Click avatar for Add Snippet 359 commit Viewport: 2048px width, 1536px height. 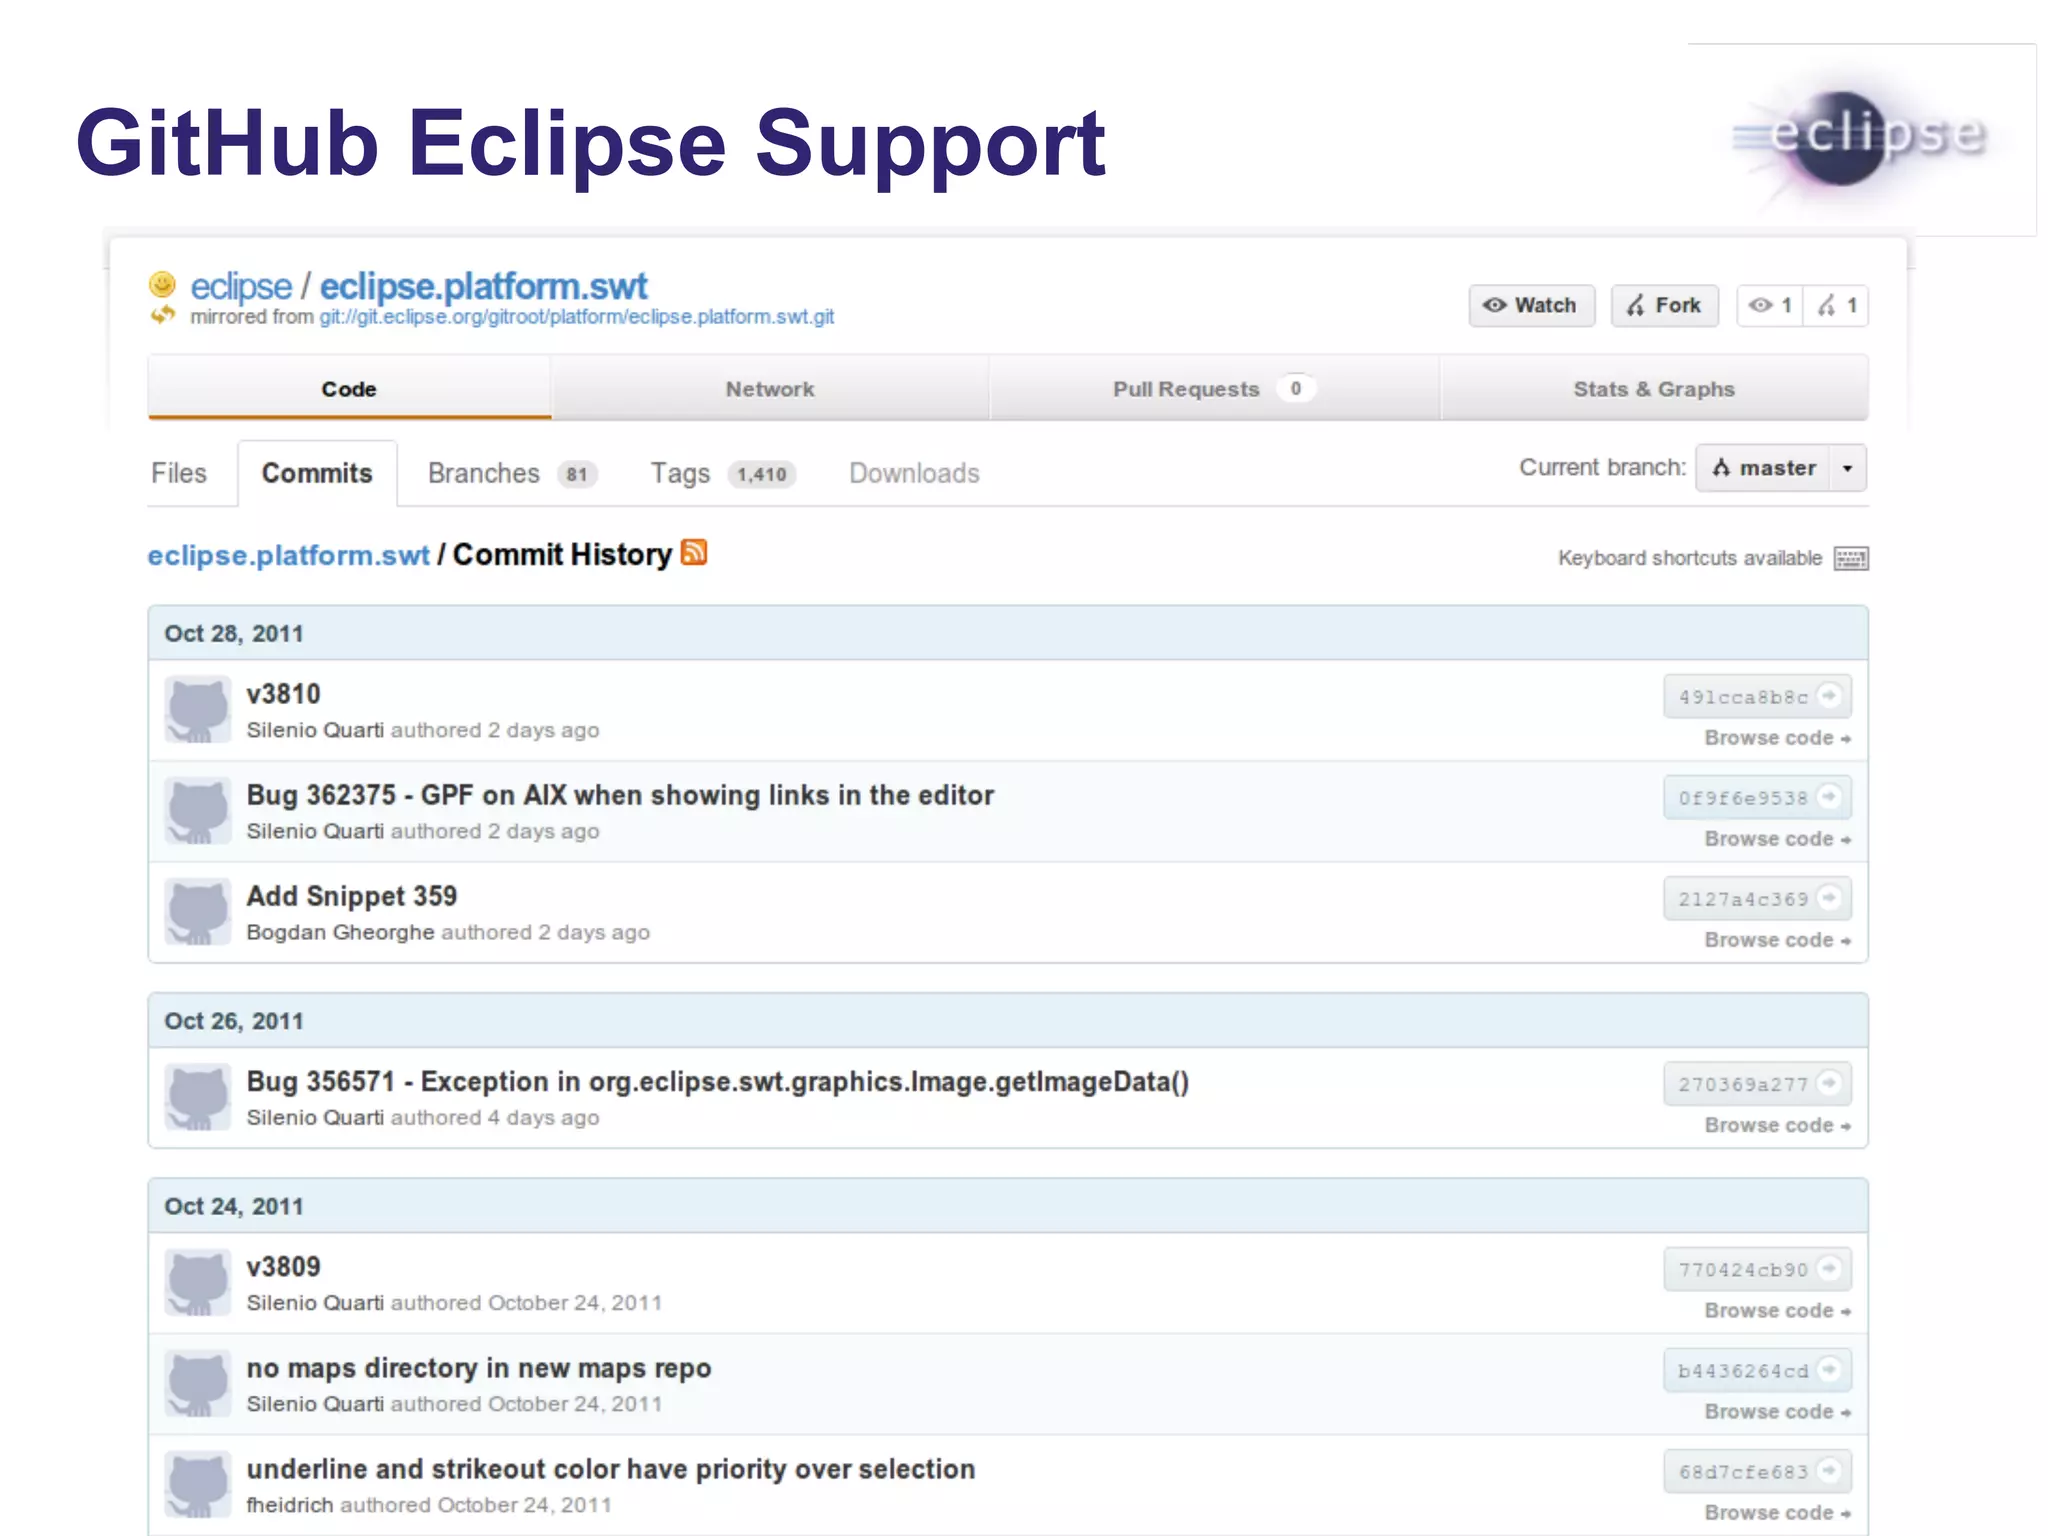click(x=198, y=912)
